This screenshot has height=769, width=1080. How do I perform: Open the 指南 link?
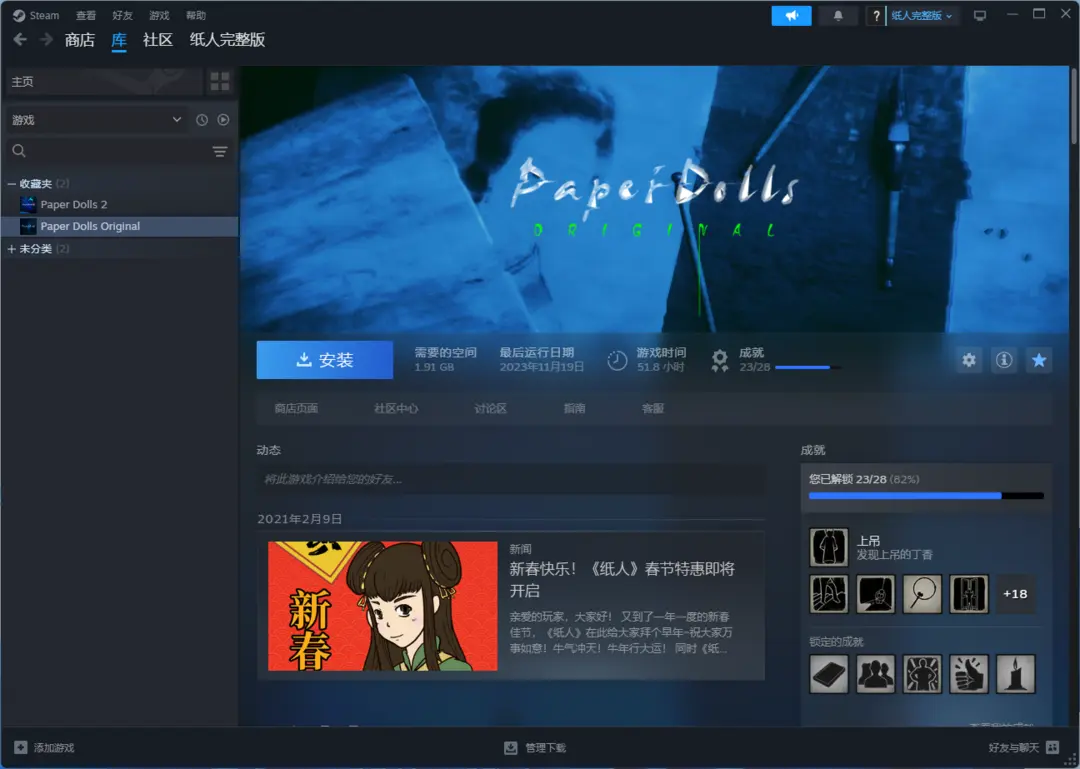(x=574, y=409)
